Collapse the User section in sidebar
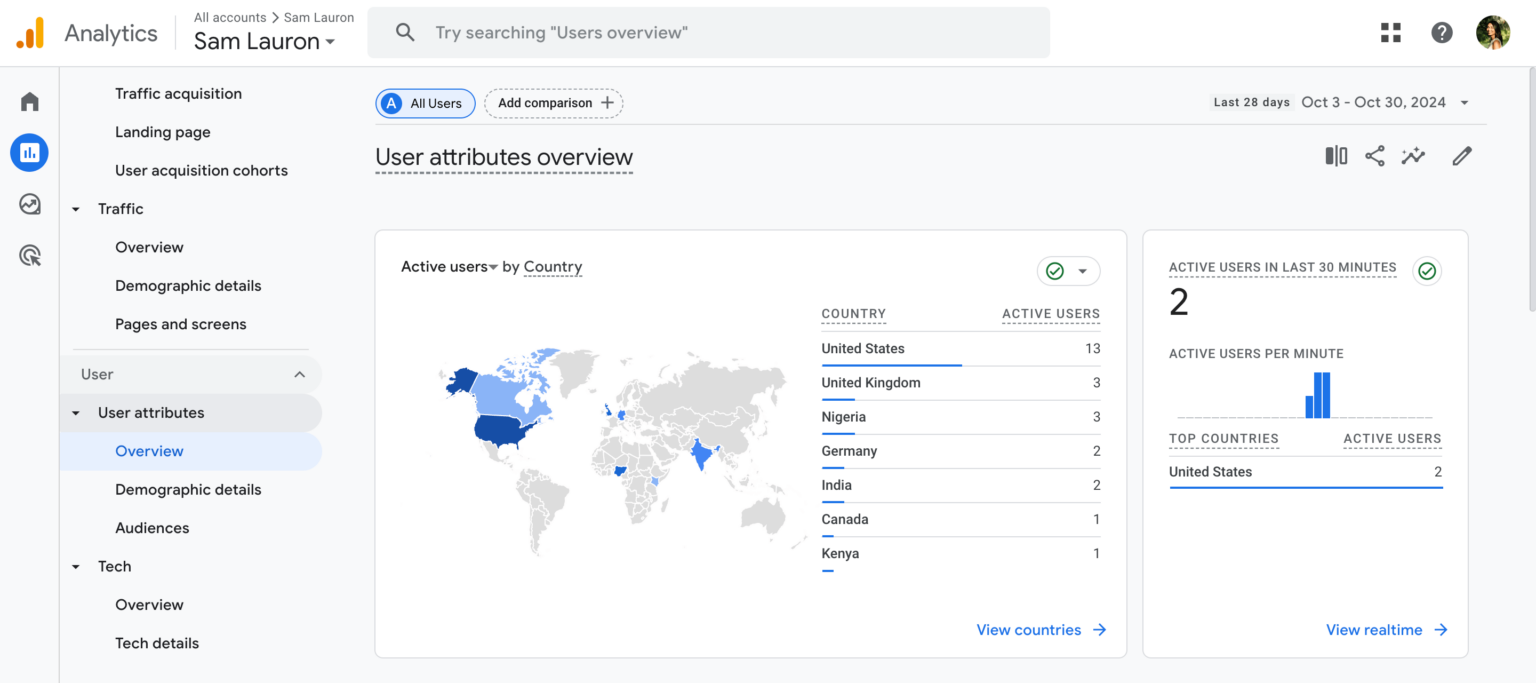Image resolution: width=1536 pixels, height=683 pixels. (299, 373)
